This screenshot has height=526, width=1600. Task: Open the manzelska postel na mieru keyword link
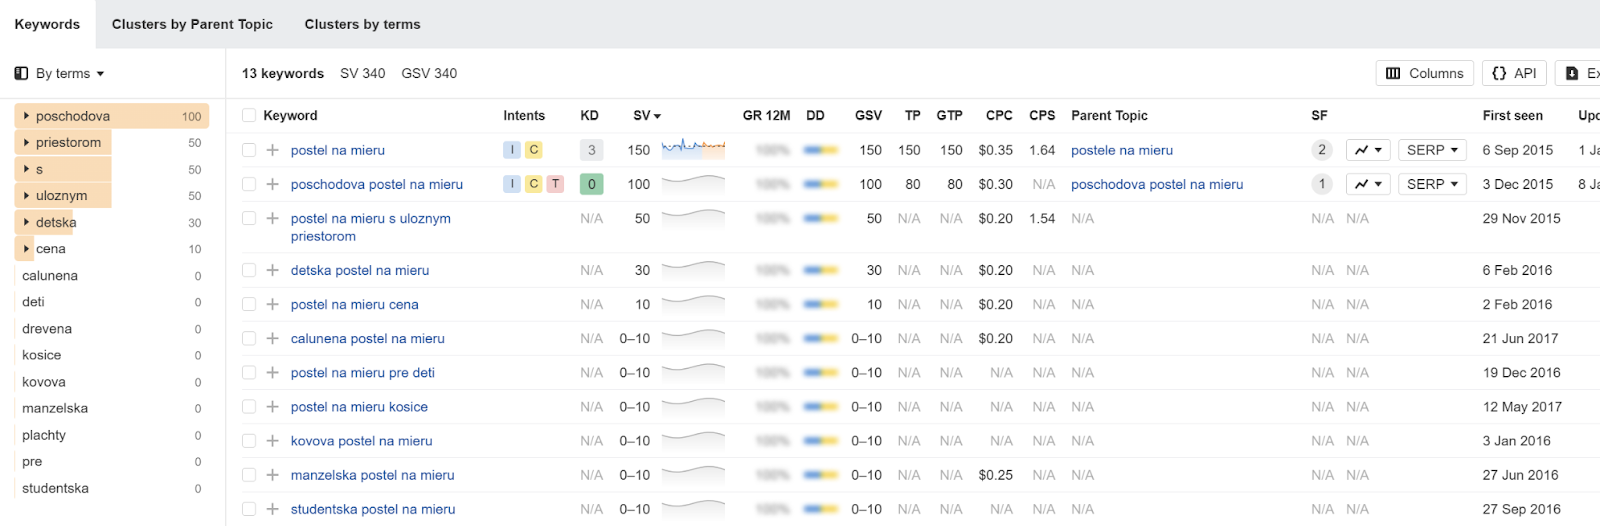tap(372, 475)
